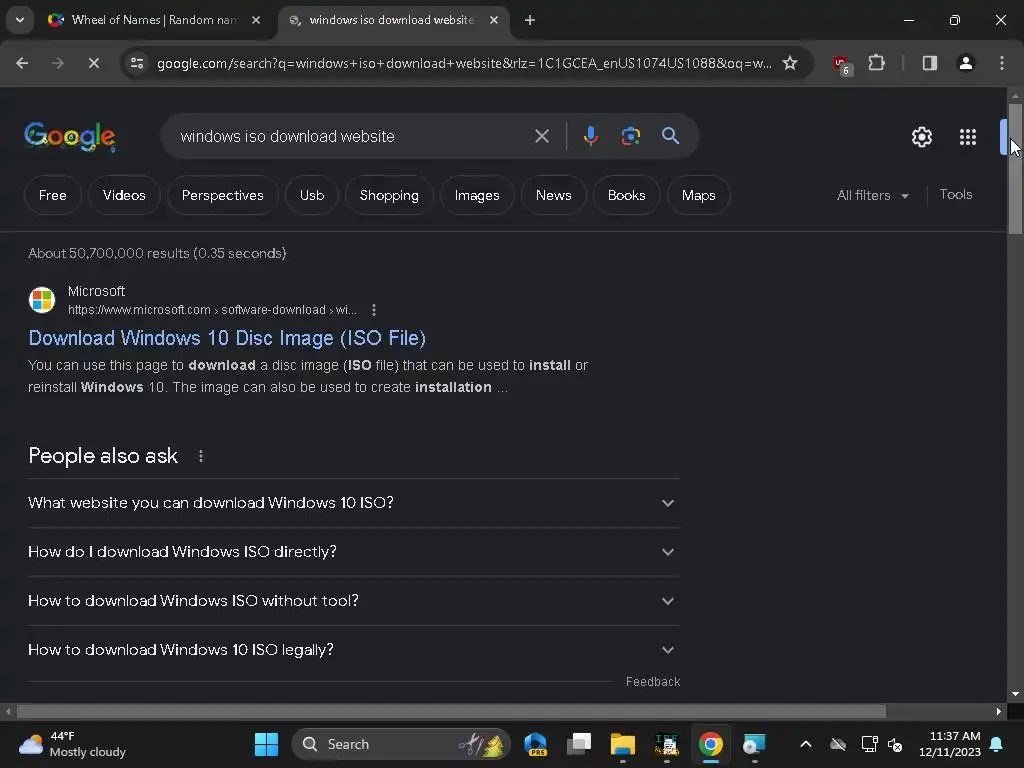Open Download Windows 10 Disc Image link
The image size is (1024, 768).
(227, 338)
